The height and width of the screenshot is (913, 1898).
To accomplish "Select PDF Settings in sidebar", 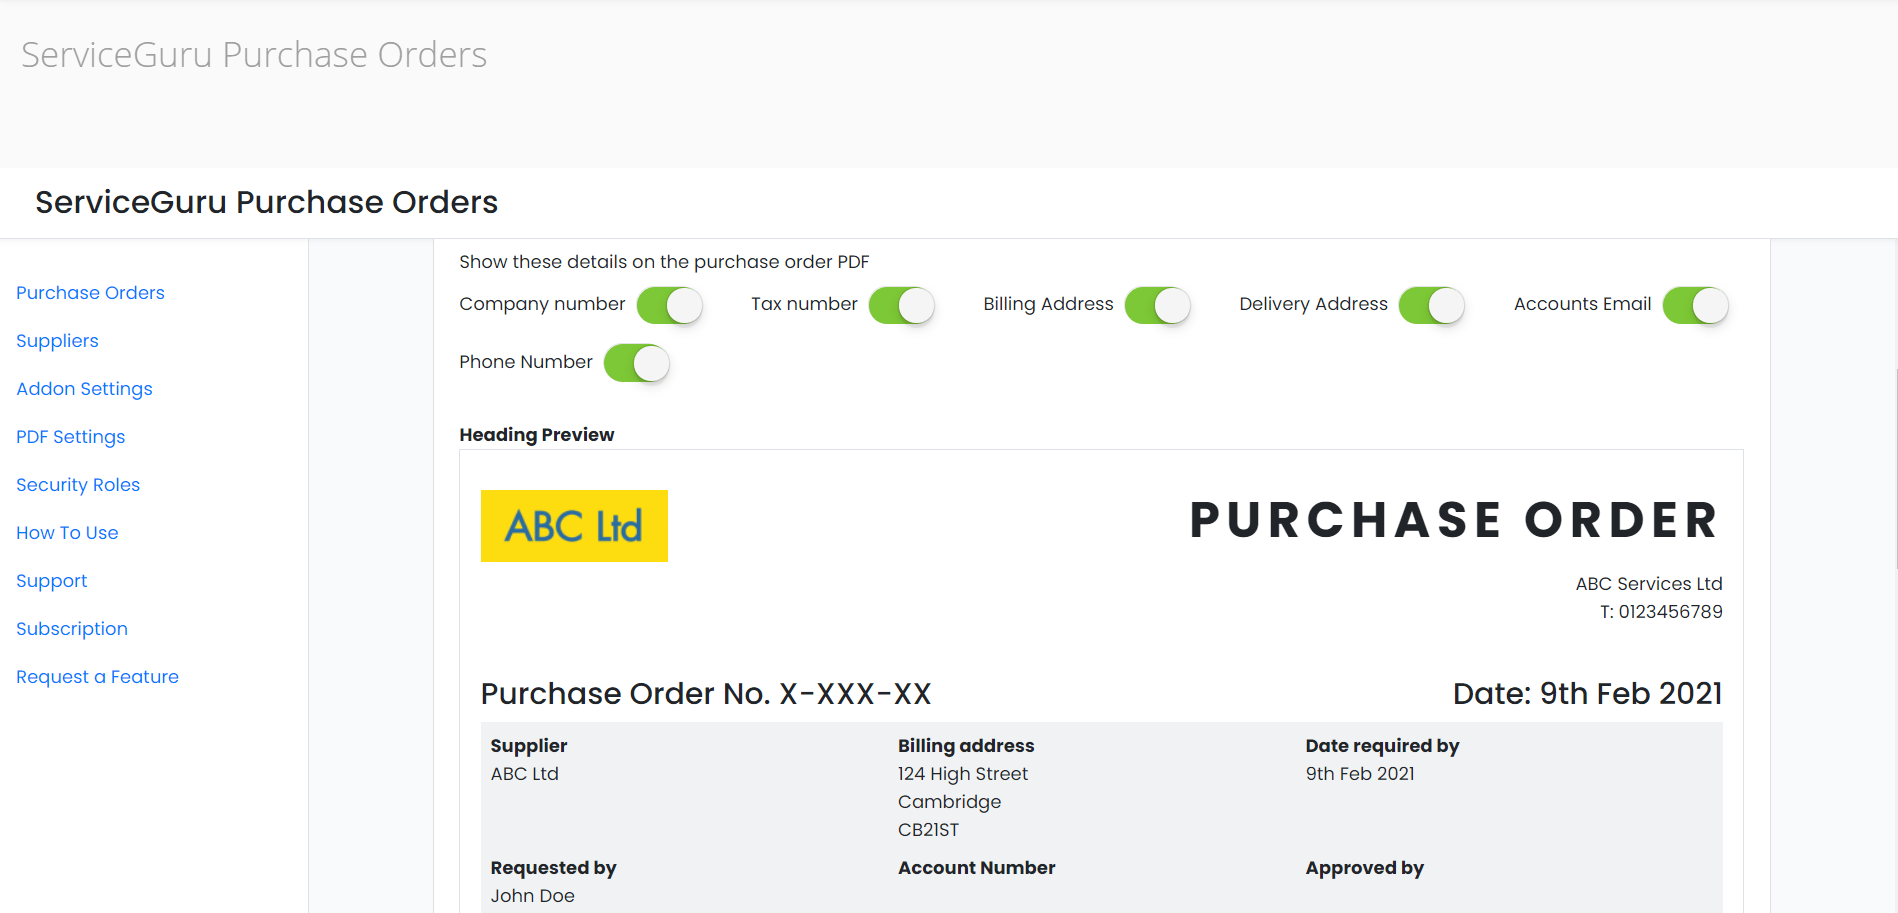I will point(70,437).
